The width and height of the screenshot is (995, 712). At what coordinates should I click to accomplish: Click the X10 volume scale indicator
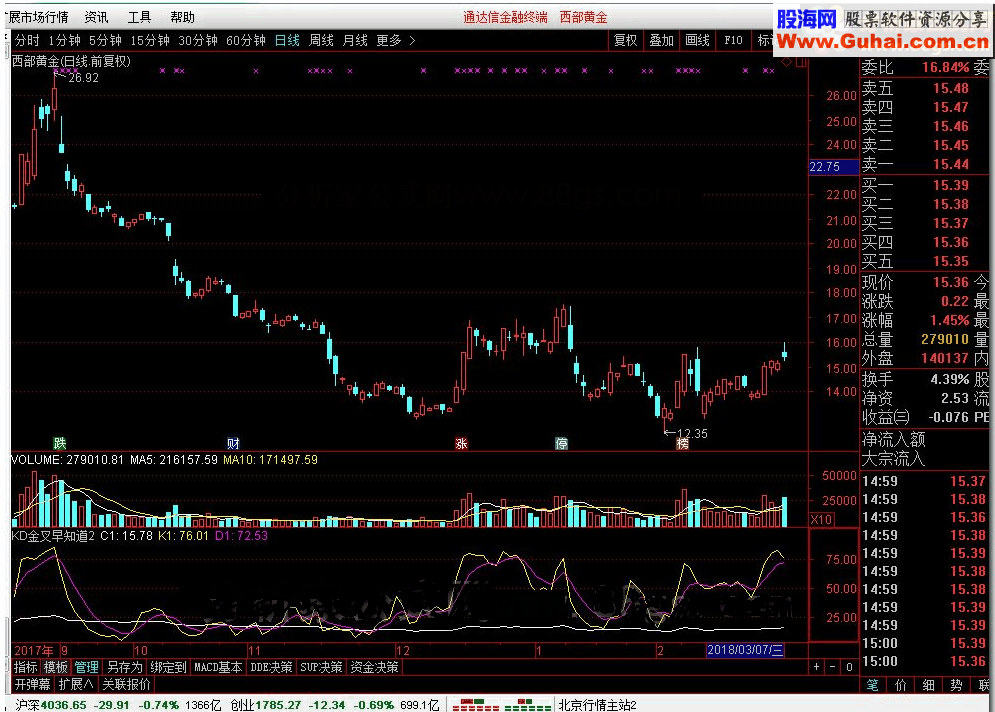point(820,519)
